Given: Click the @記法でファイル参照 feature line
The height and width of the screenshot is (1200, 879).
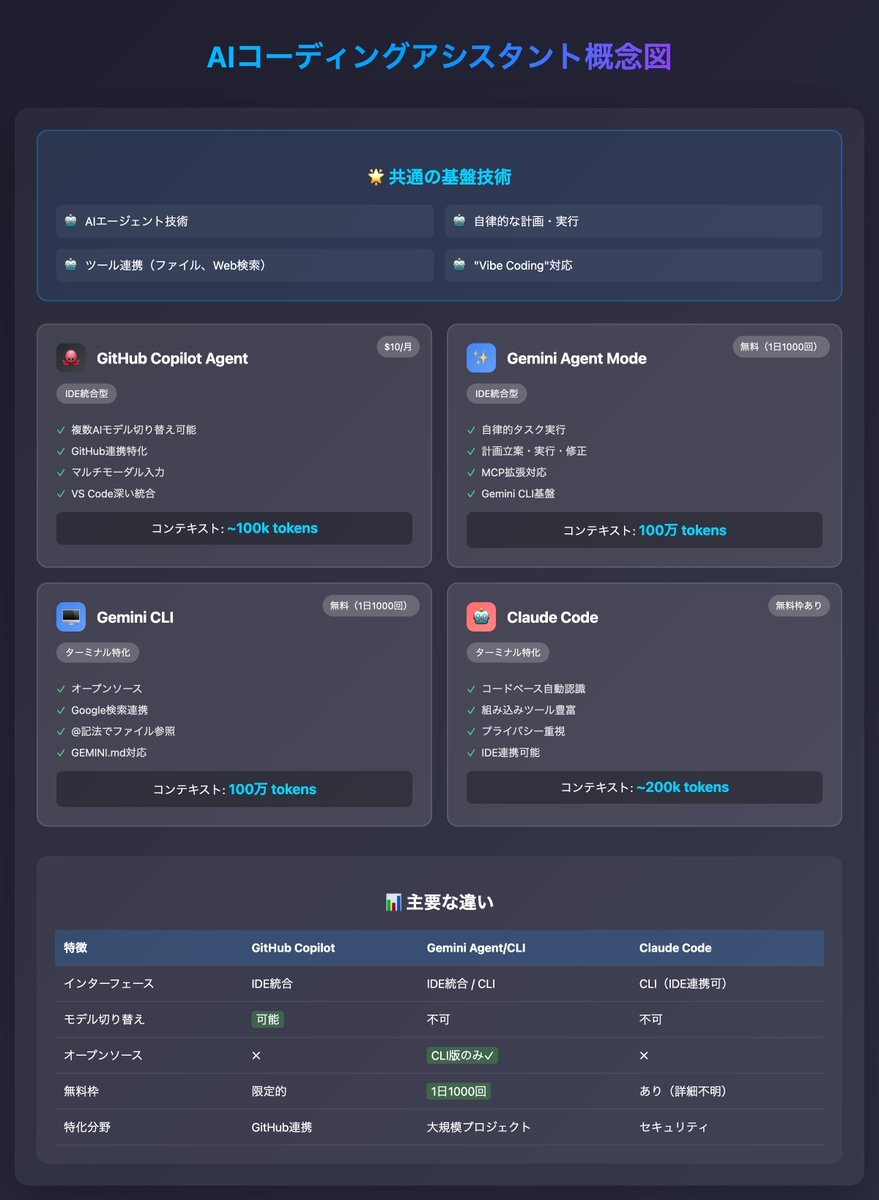Looking at the screenshot, I should tap(123, 731).
